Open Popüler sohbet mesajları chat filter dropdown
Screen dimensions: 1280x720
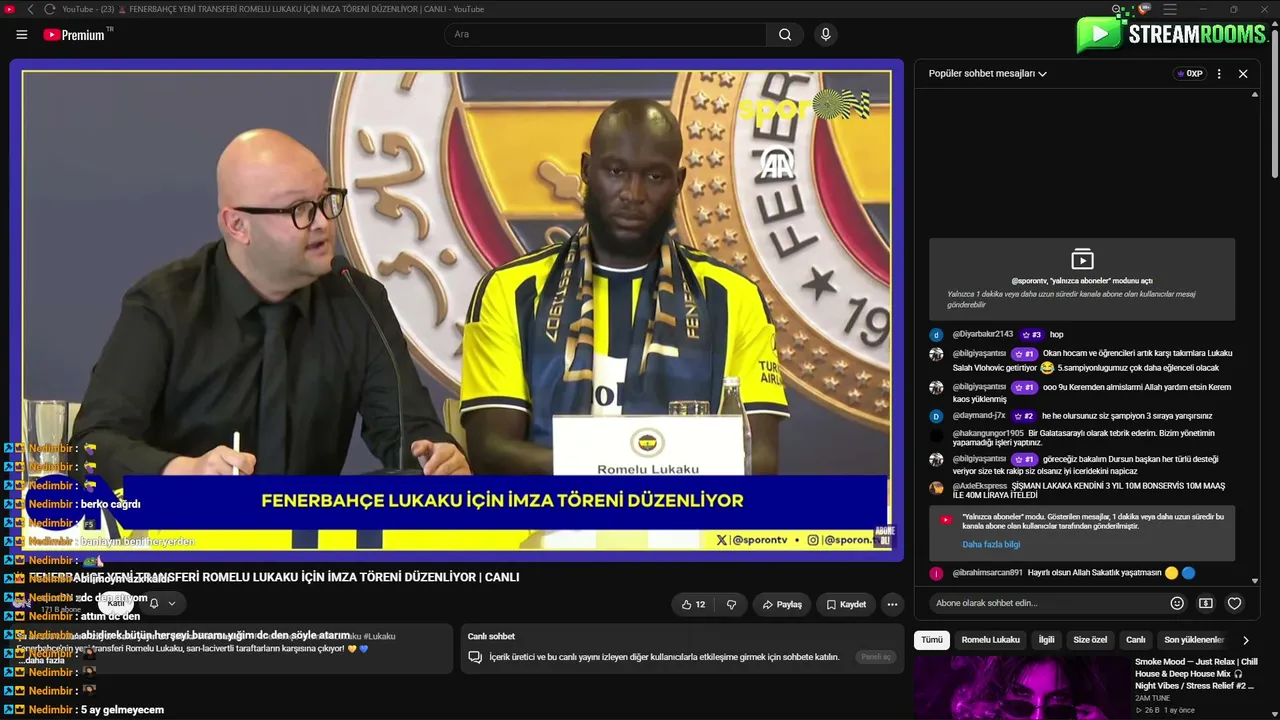coord(987,73)
